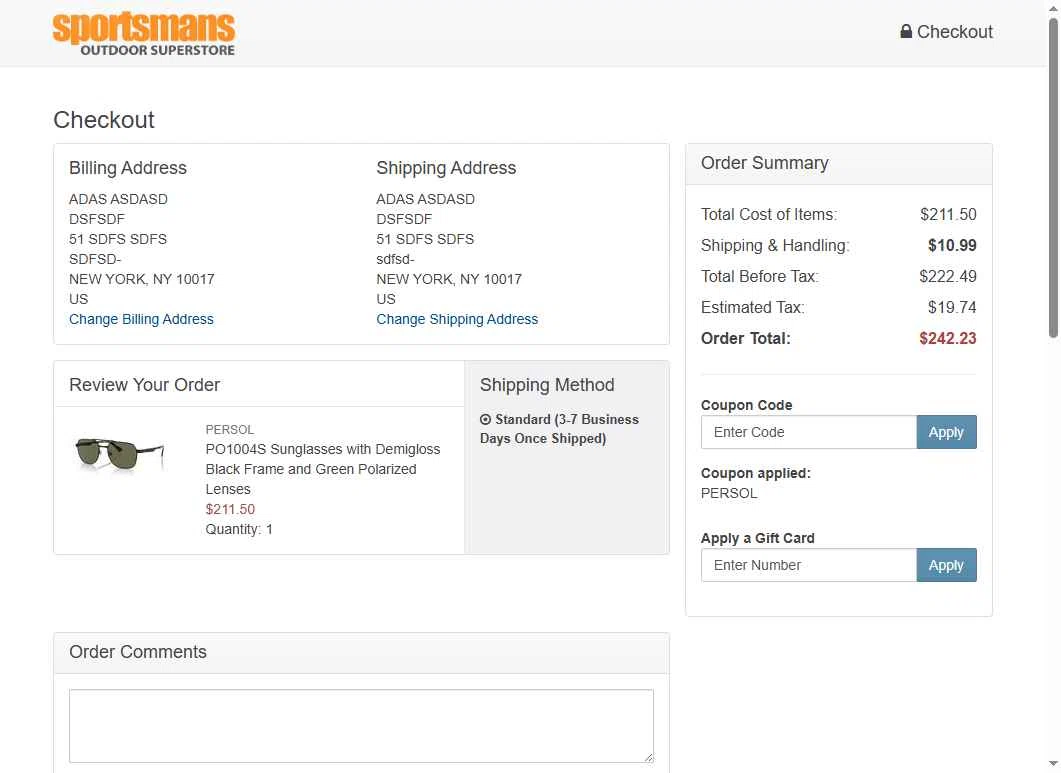
Task: Click Change Billing Address link
Action: click(x=141, y=319)
